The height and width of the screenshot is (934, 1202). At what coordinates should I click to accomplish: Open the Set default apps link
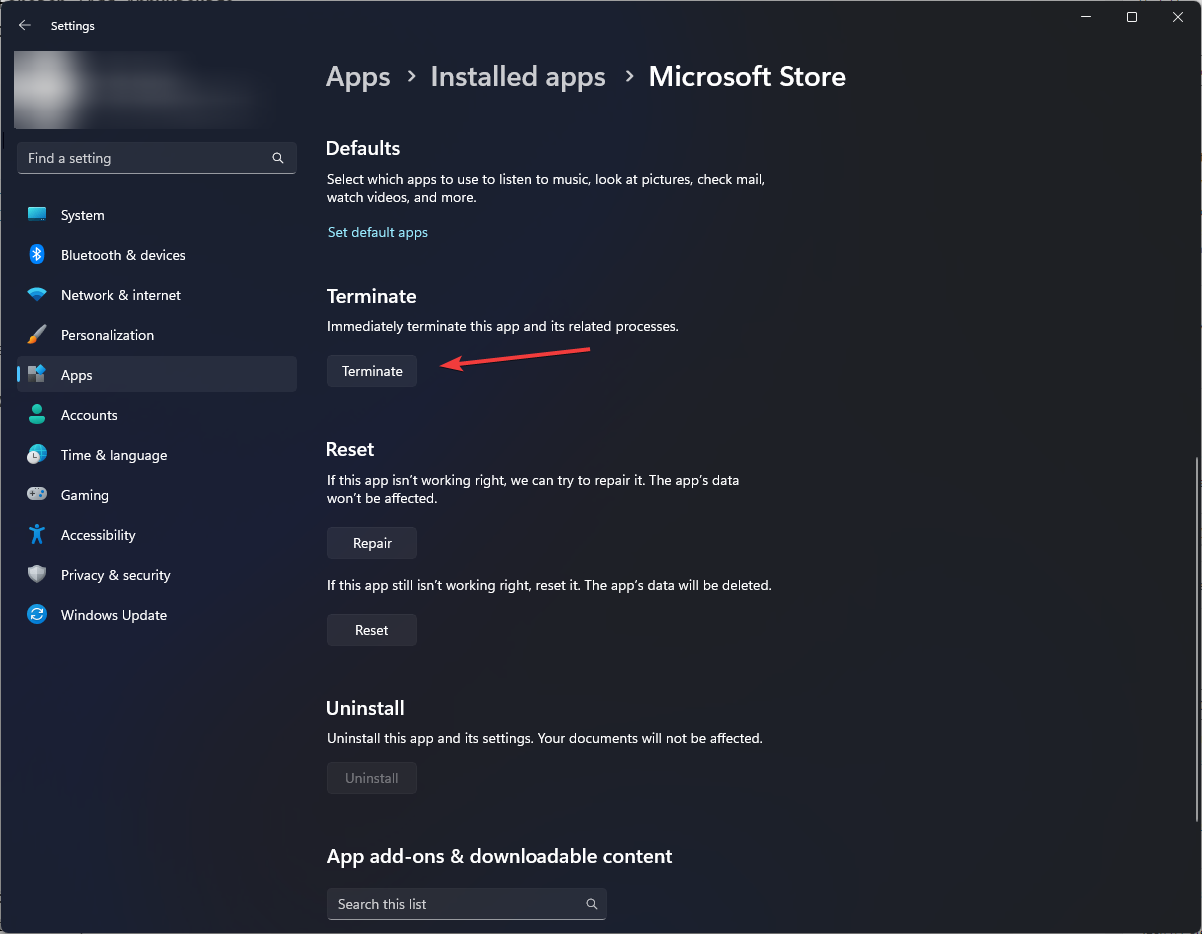pos(378,232)
